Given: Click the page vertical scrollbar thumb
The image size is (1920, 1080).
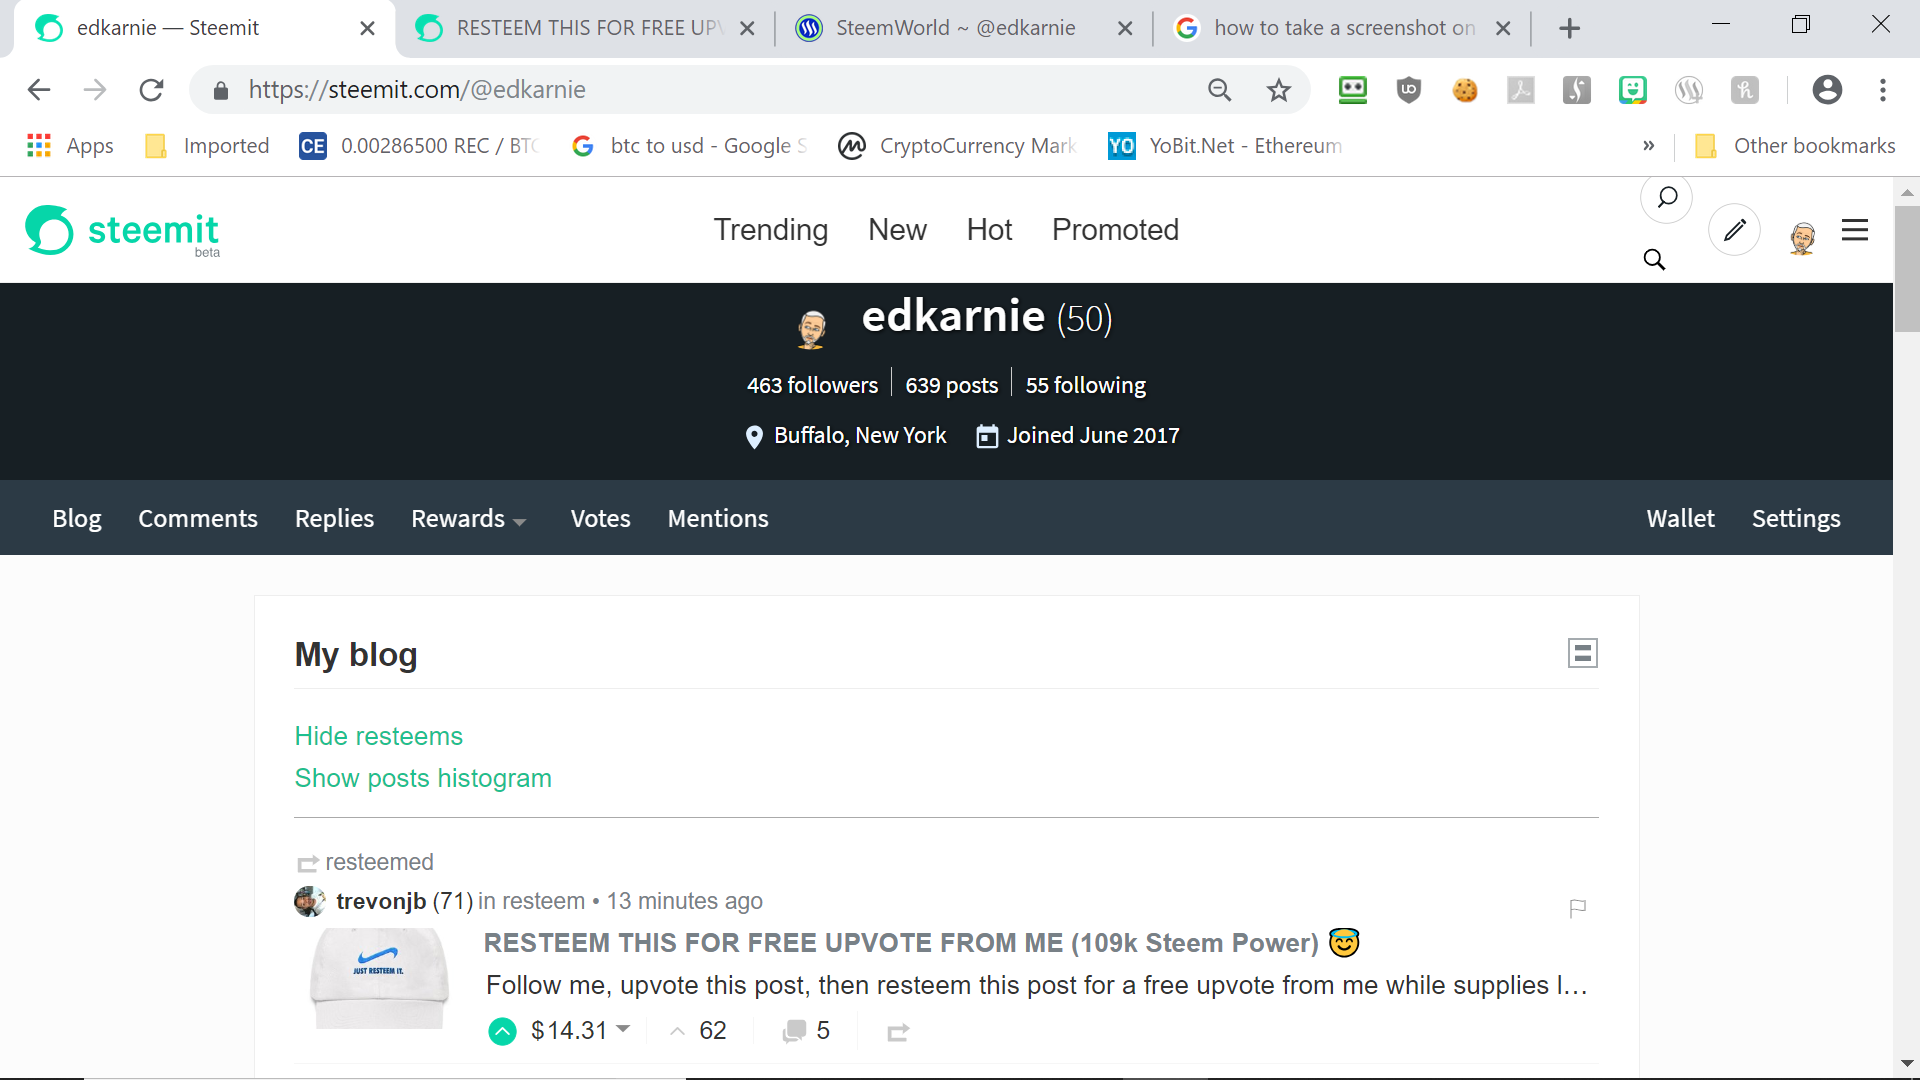Looking at the screenshot, I should click(x=1907, y=268).
